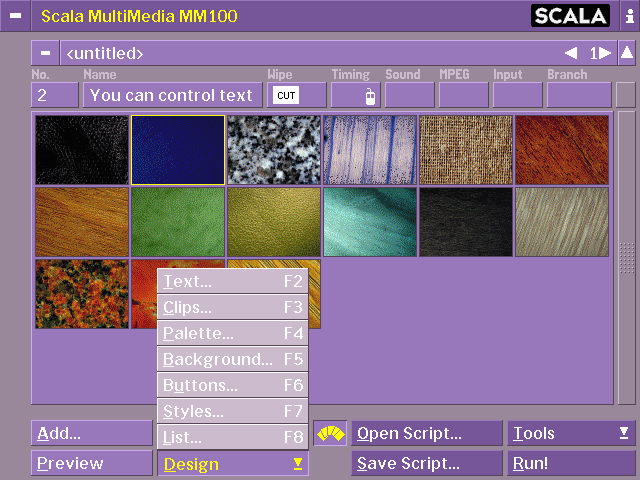Click the CUT wipe icon
This screenshot has width=640, height=480.
286,96
